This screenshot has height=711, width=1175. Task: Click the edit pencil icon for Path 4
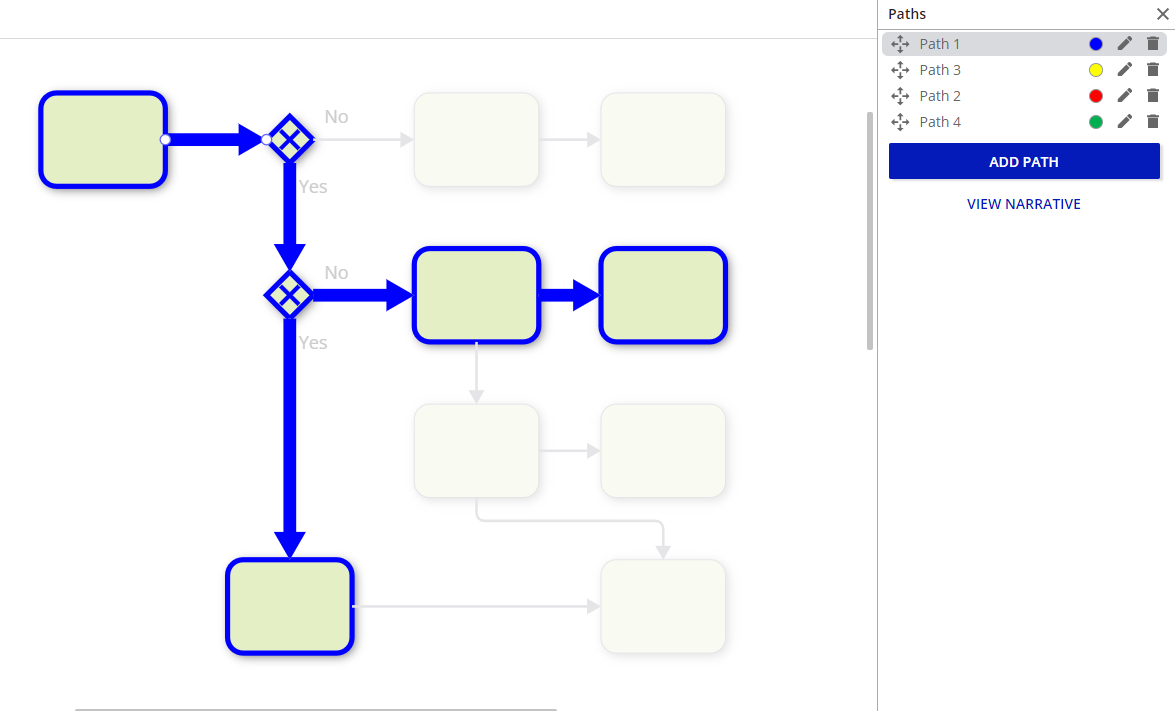point(1125,122)
